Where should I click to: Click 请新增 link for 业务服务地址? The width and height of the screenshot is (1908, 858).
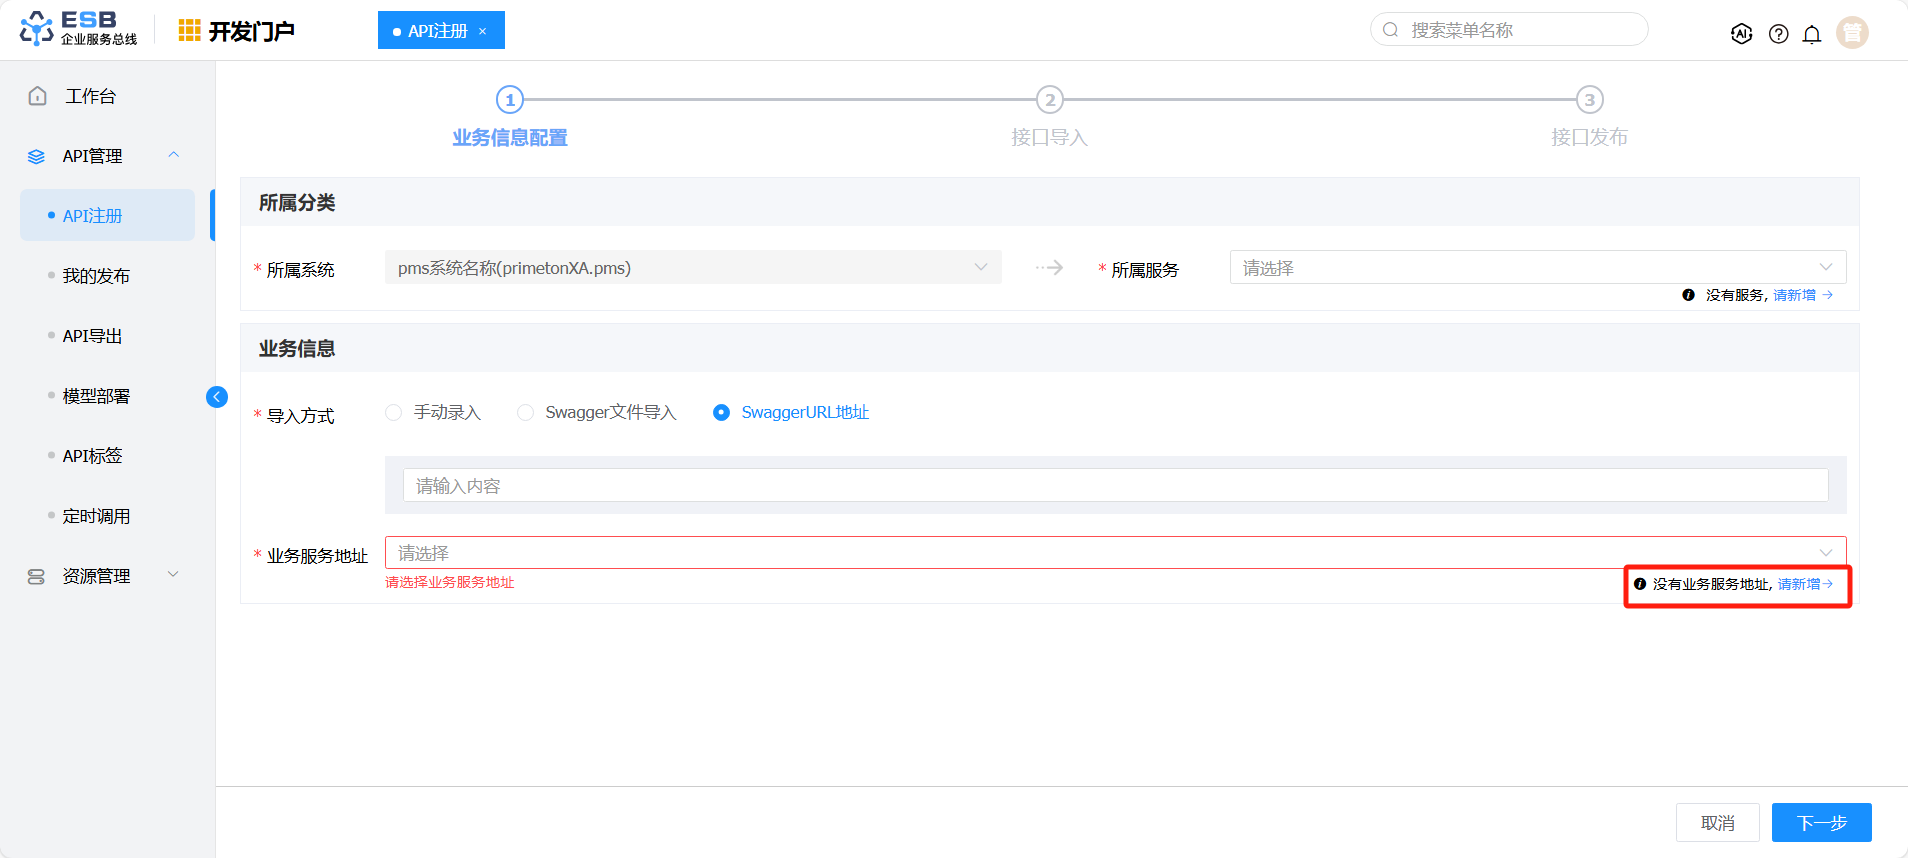[1803, 584]
